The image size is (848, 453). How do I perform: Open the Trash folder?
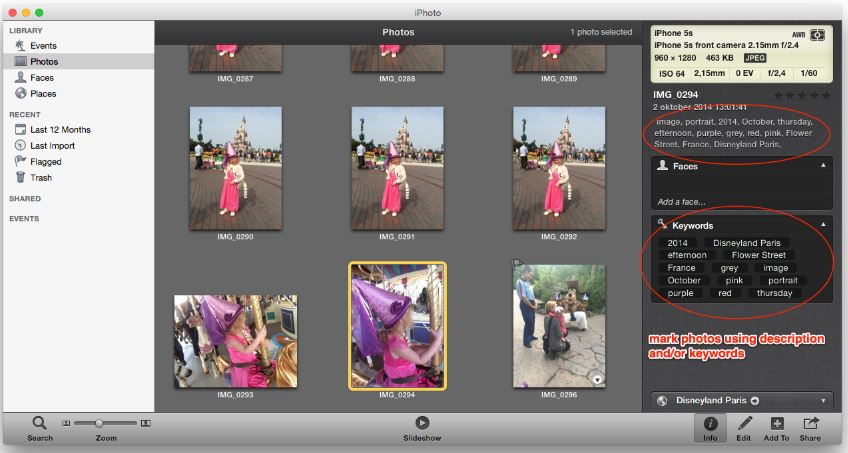(40, 178)
